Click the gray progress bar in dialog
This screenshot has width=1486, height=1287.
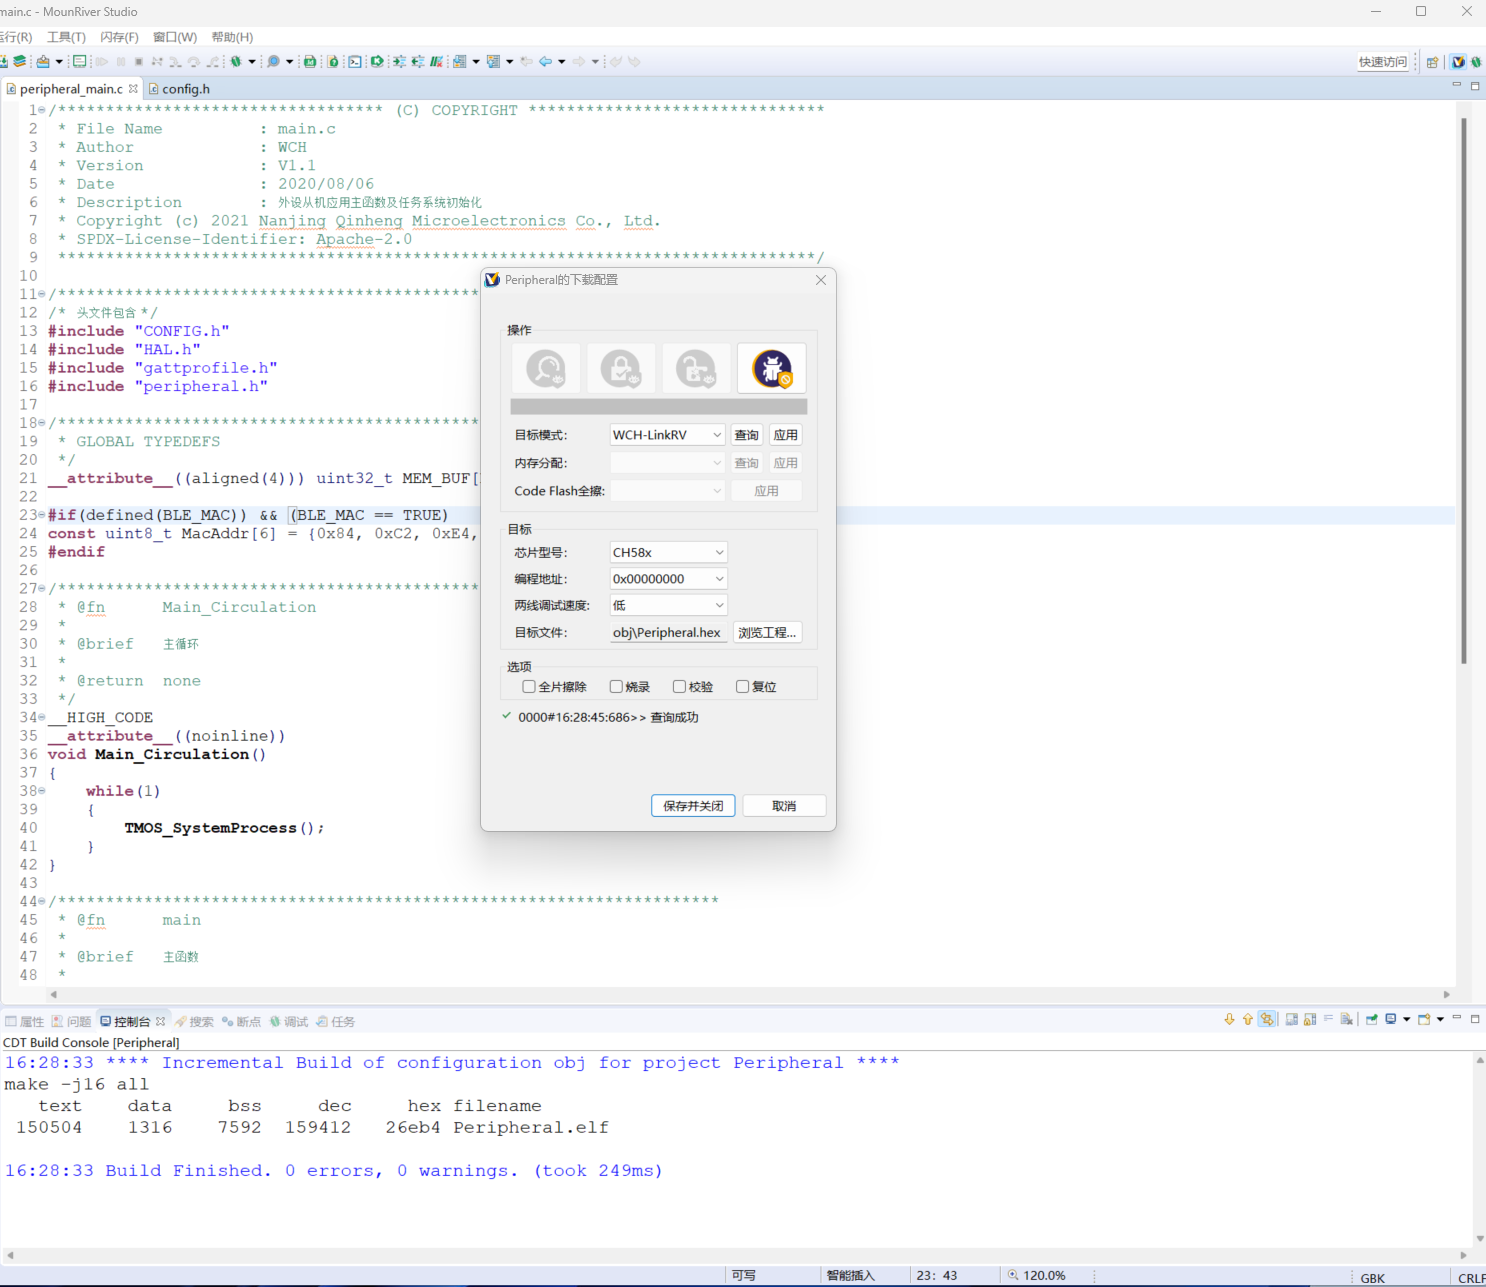point(658,407)
